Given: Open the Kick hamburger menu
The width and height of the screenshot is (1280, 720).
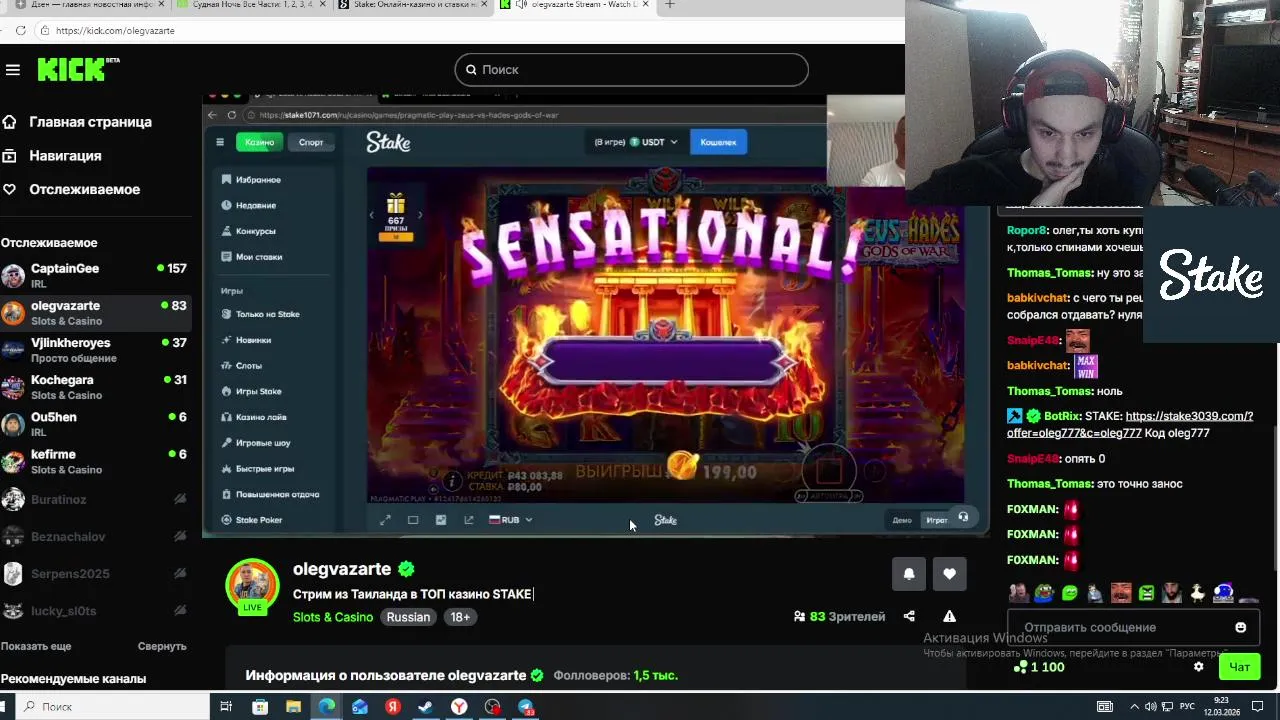Looking at the screenshot, I should coord(12,70).
